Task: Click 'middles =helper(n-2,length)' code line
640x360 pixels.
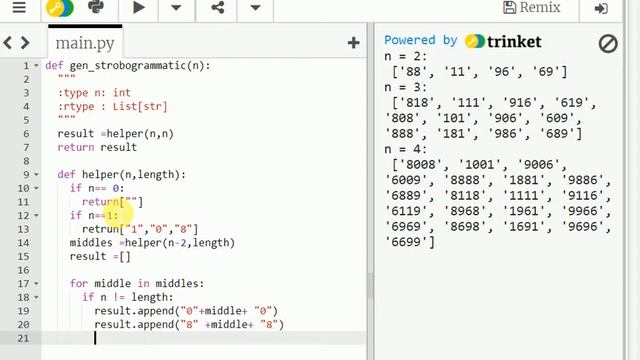Action: tap(152, 243)
